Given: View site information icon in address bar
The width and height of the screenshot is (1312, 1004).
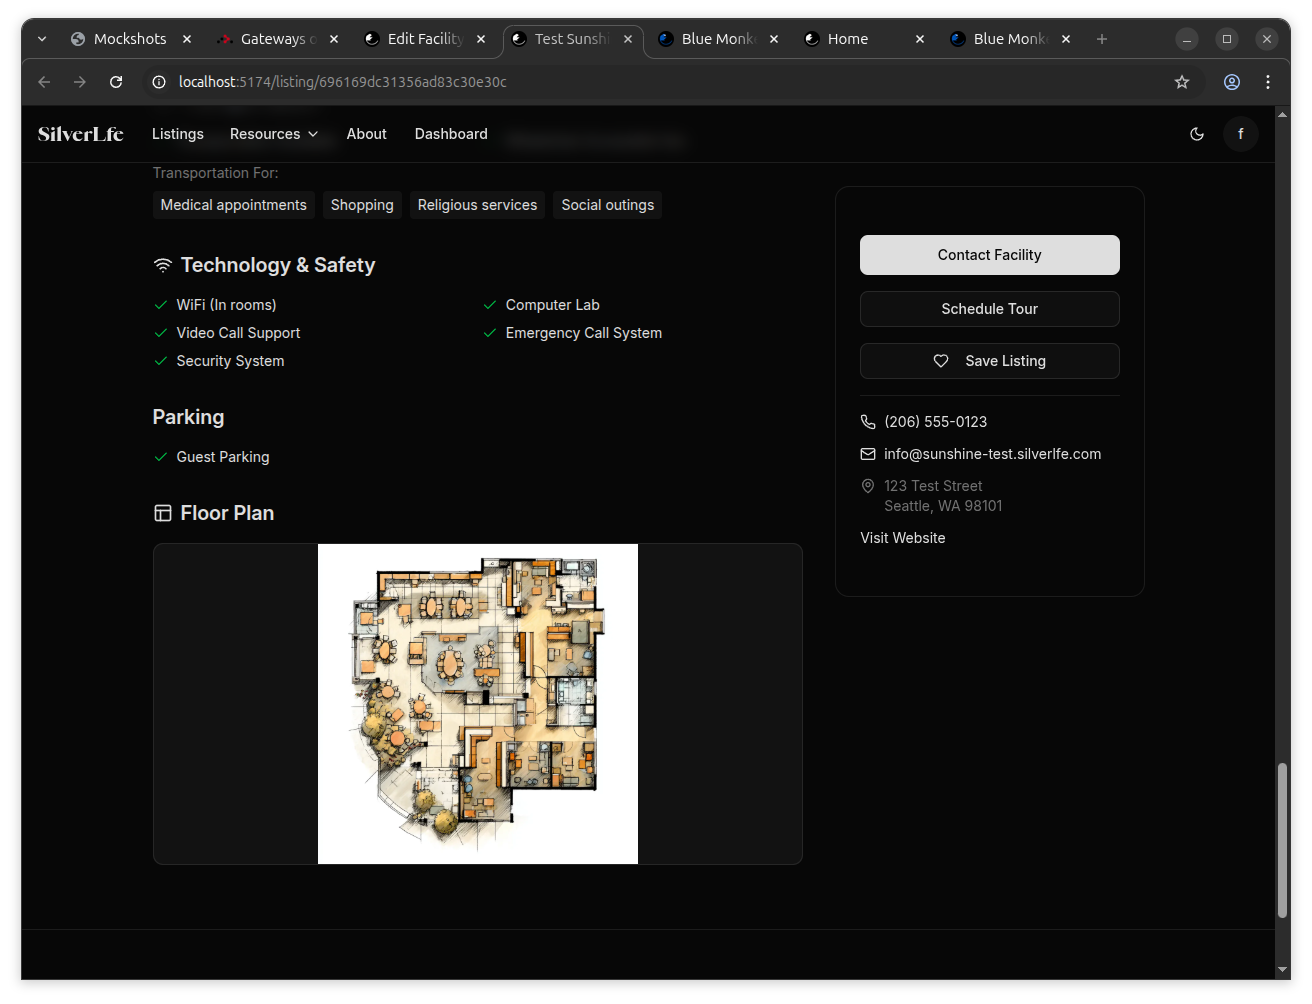Looking at the screenshot, I should (158, 82).
